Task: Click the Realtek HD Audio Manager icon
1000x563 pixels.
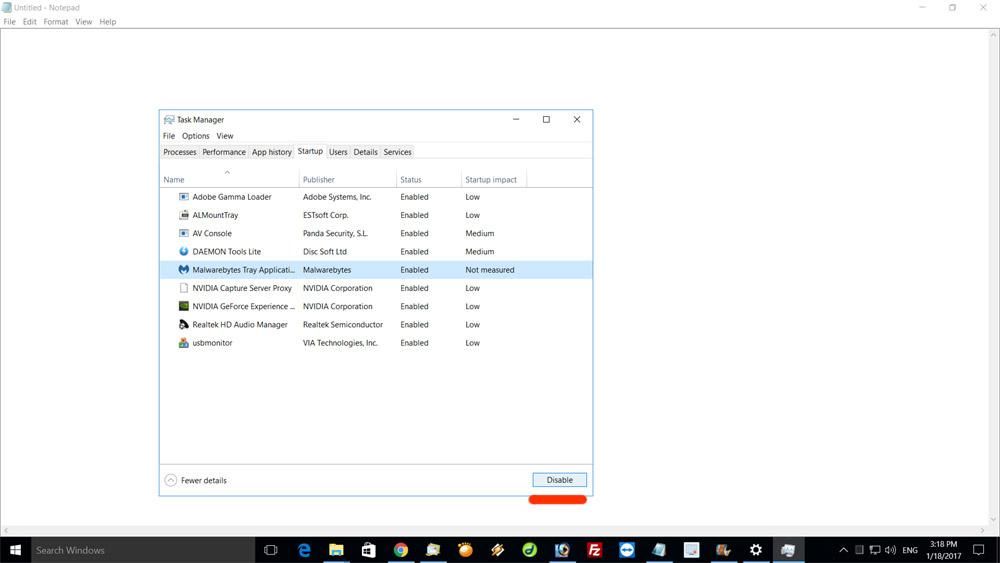Action: [184, 325]
